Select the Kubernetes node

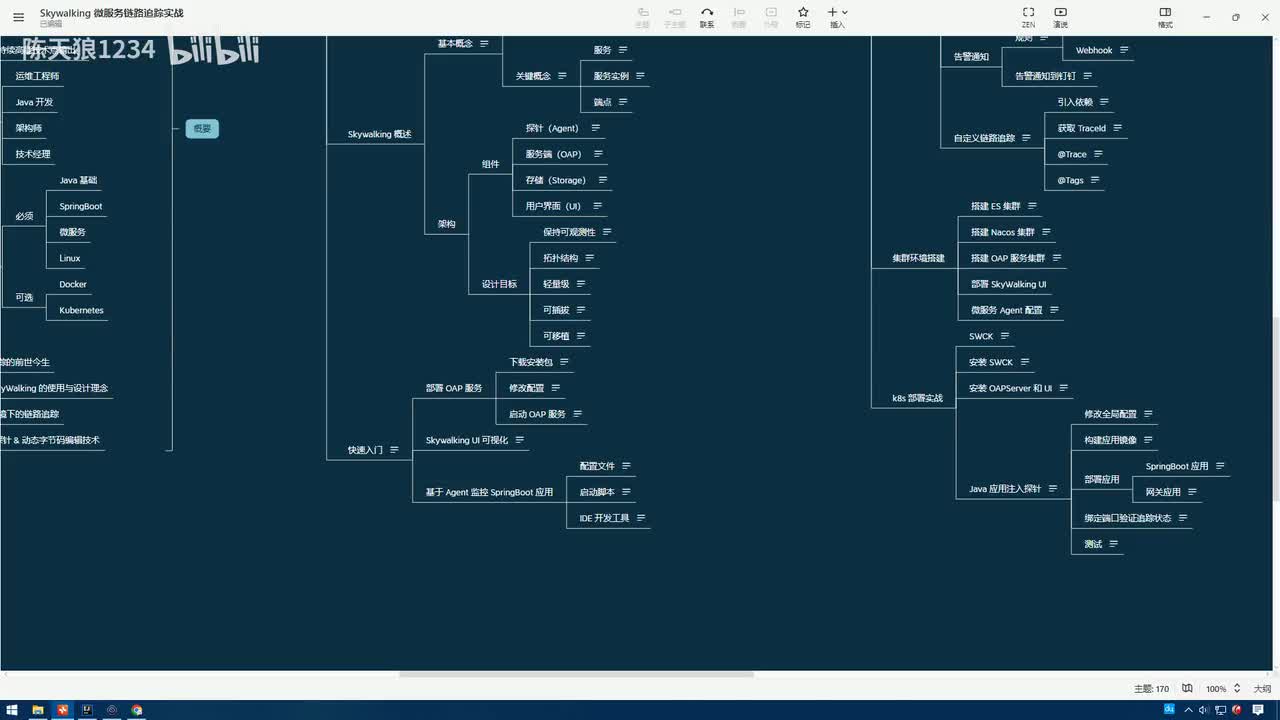point(81,310)
